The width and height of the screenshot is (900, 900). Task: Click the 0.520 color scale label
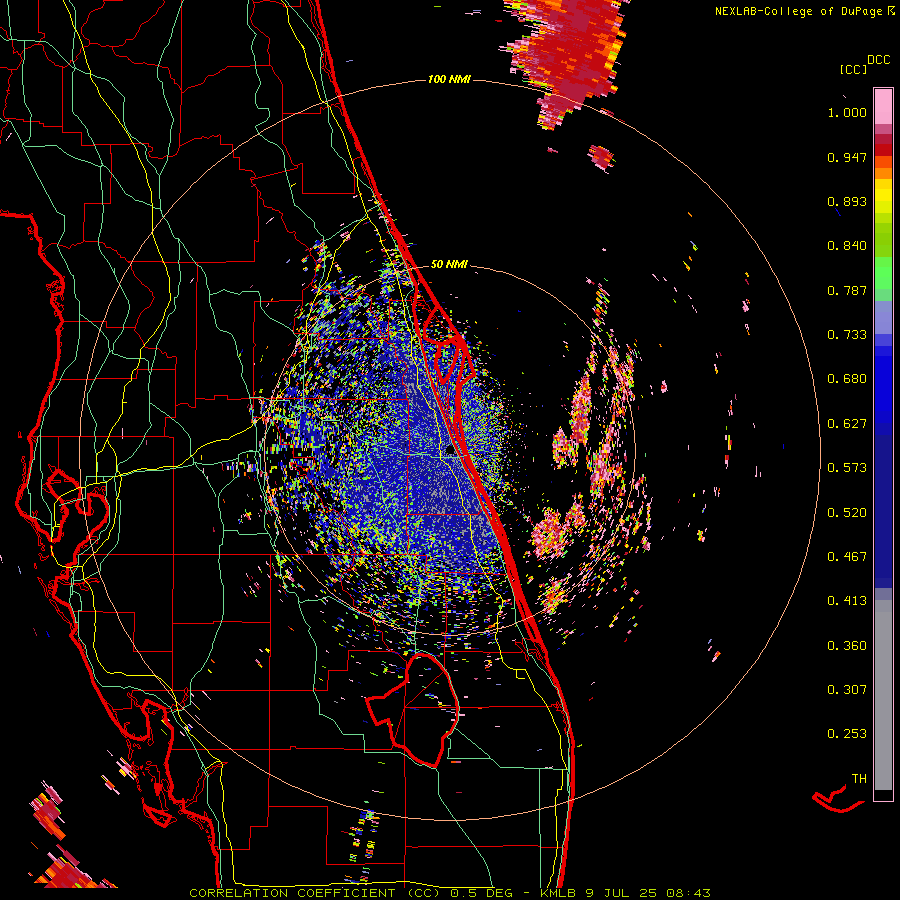[847, 513]
